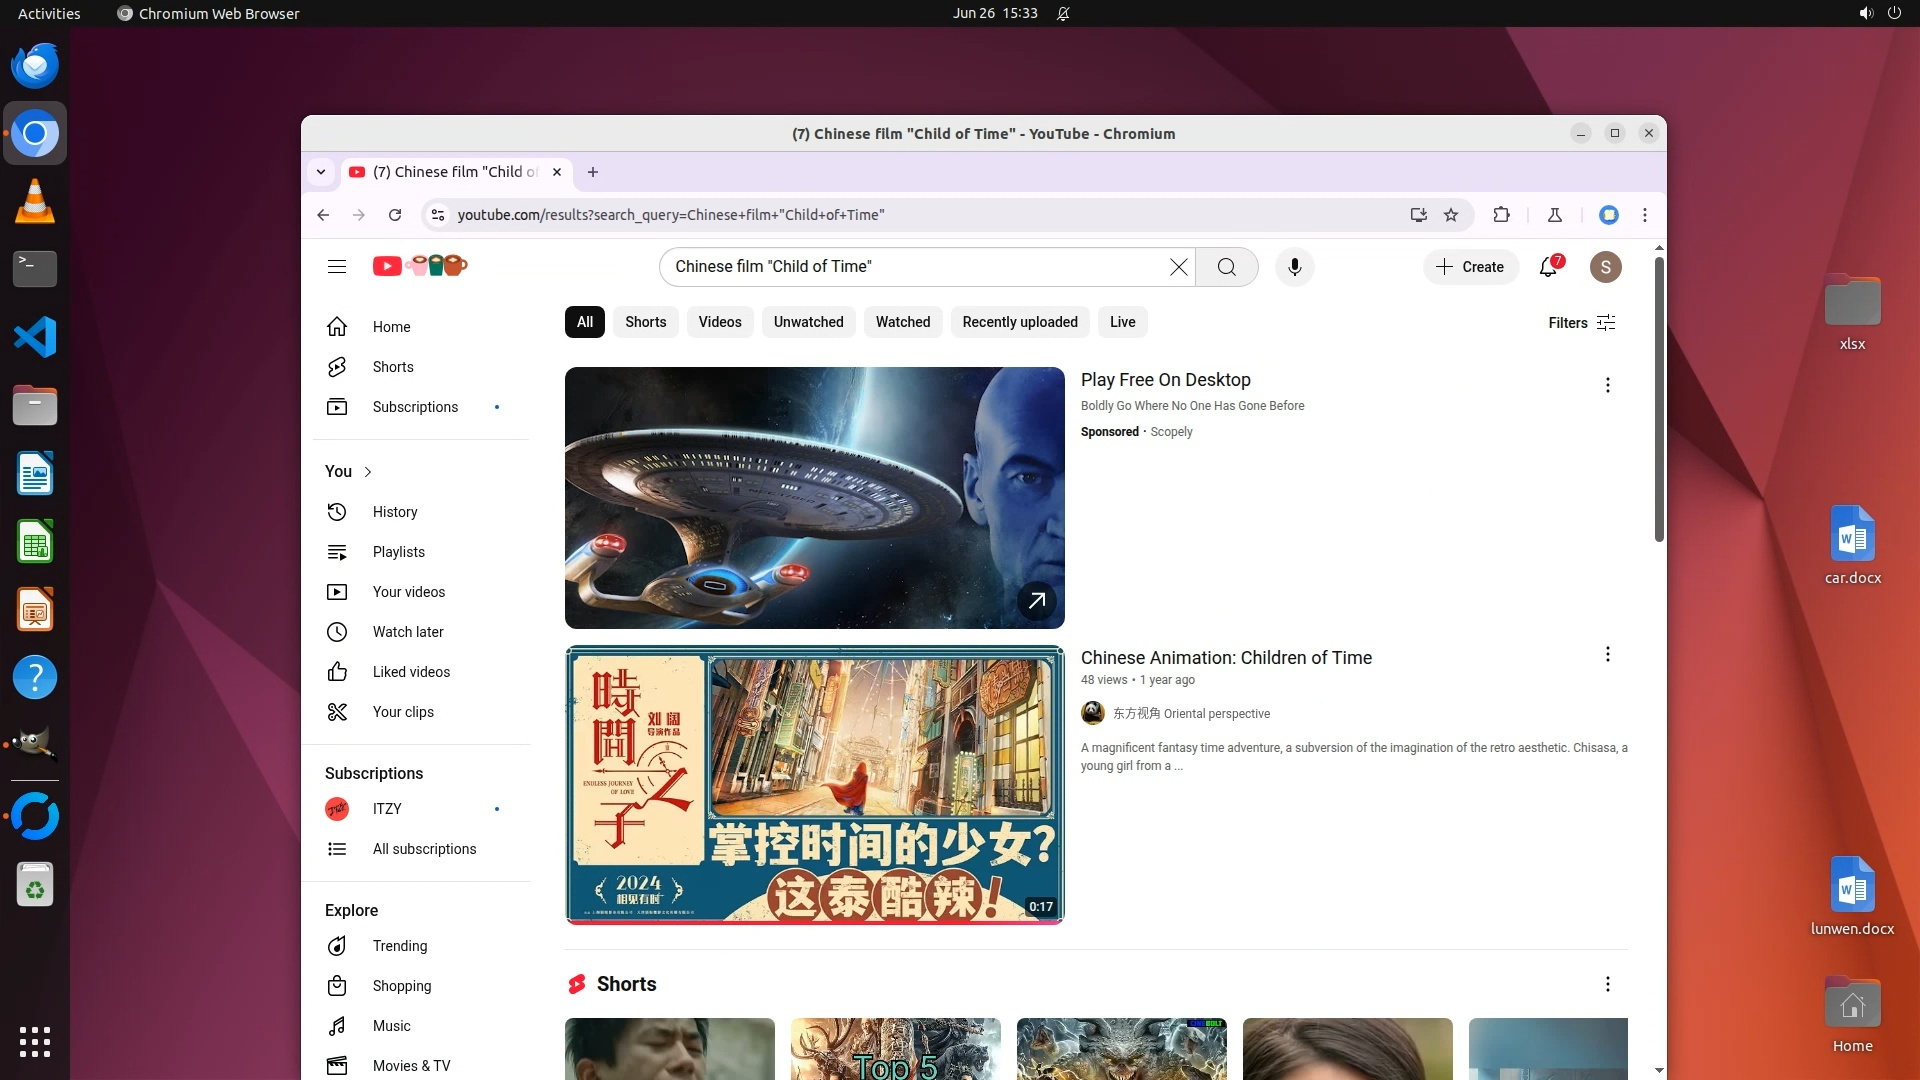Open History in sidebar
Viewport: 1920px width, 1080px height.
click(395, 512)
